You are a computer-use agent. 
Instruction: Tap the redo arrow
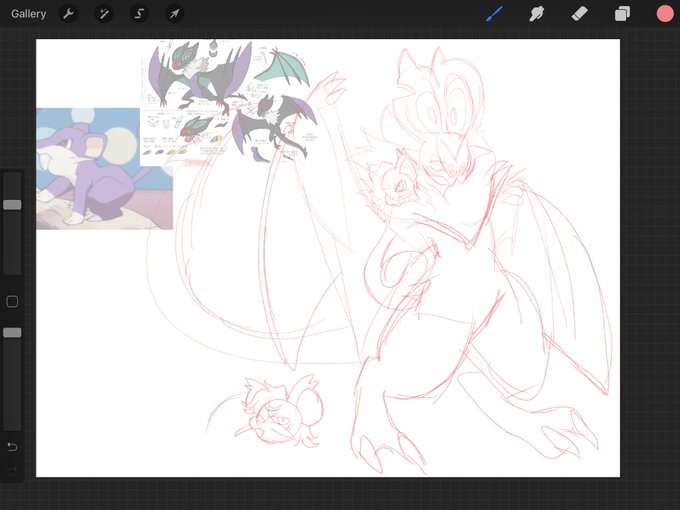click(12, 471)
